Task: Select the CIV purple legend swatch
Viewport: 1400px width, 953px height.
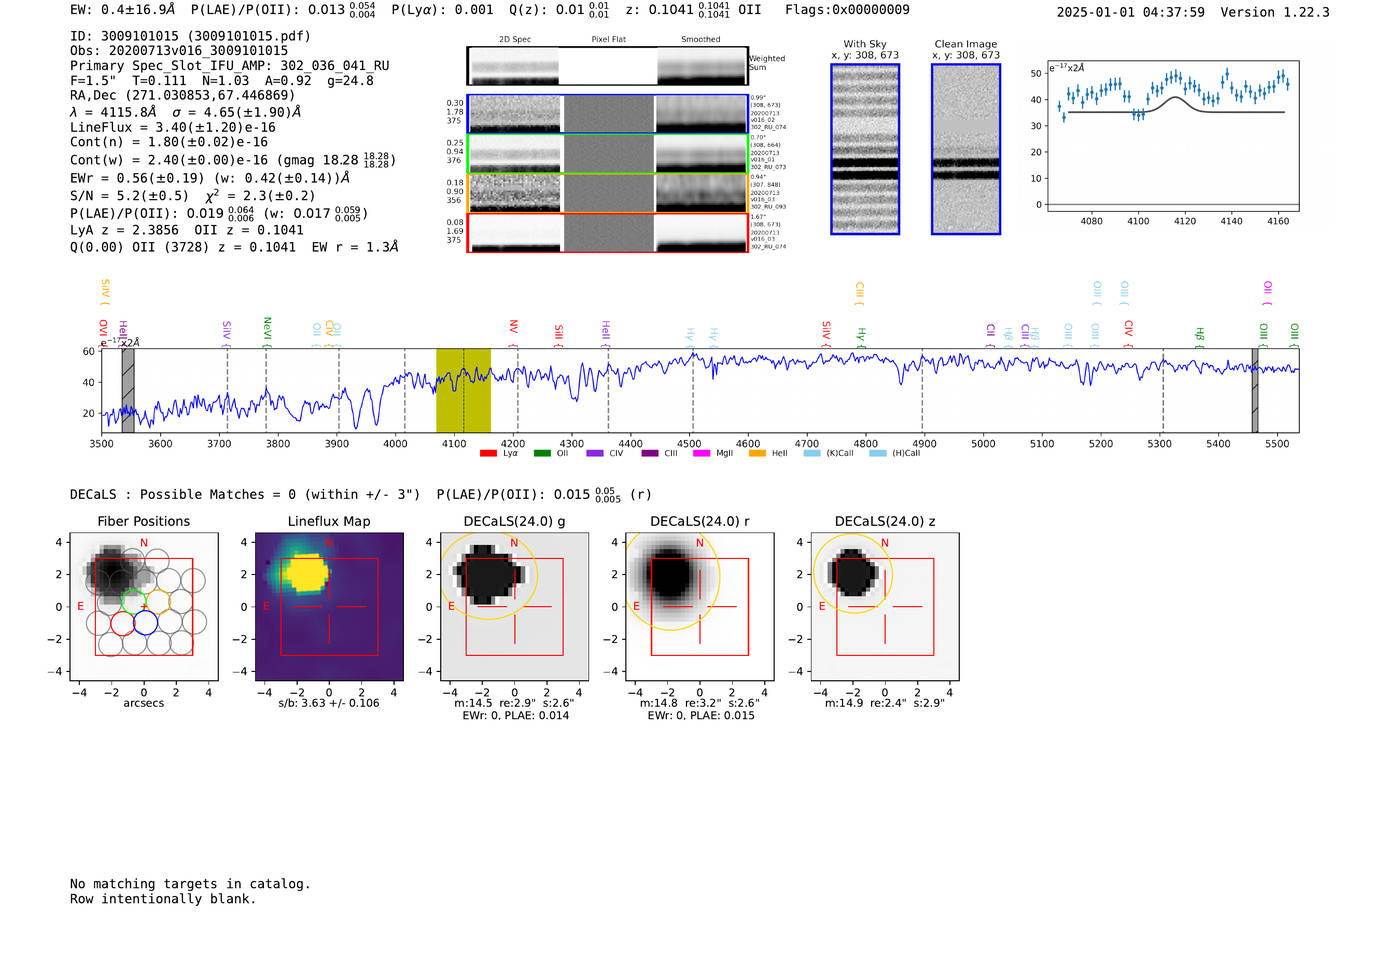Action: 595,453
